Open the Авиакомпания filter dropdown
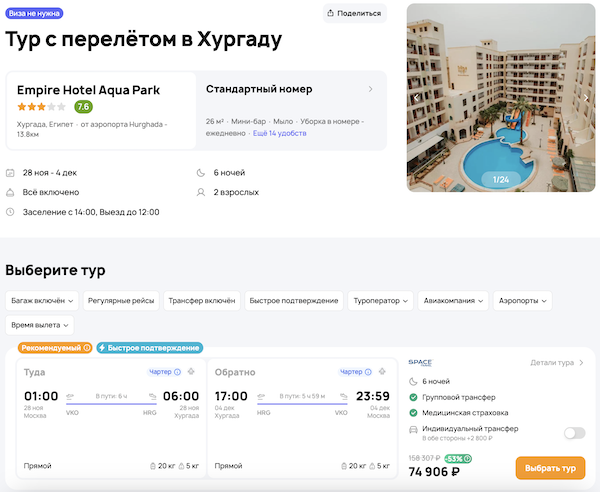The width and height of the screenshot is (600, 492). coord(453,300)
